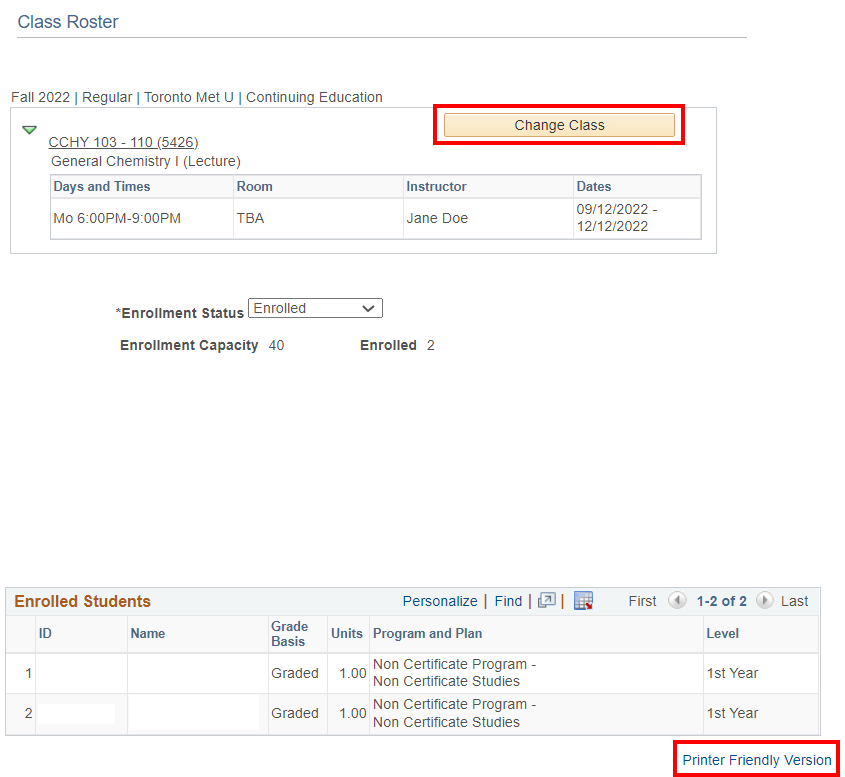Screen dimensions: 845x777
Task: Sort by the ID column header
Action: (x=45, y=633)
